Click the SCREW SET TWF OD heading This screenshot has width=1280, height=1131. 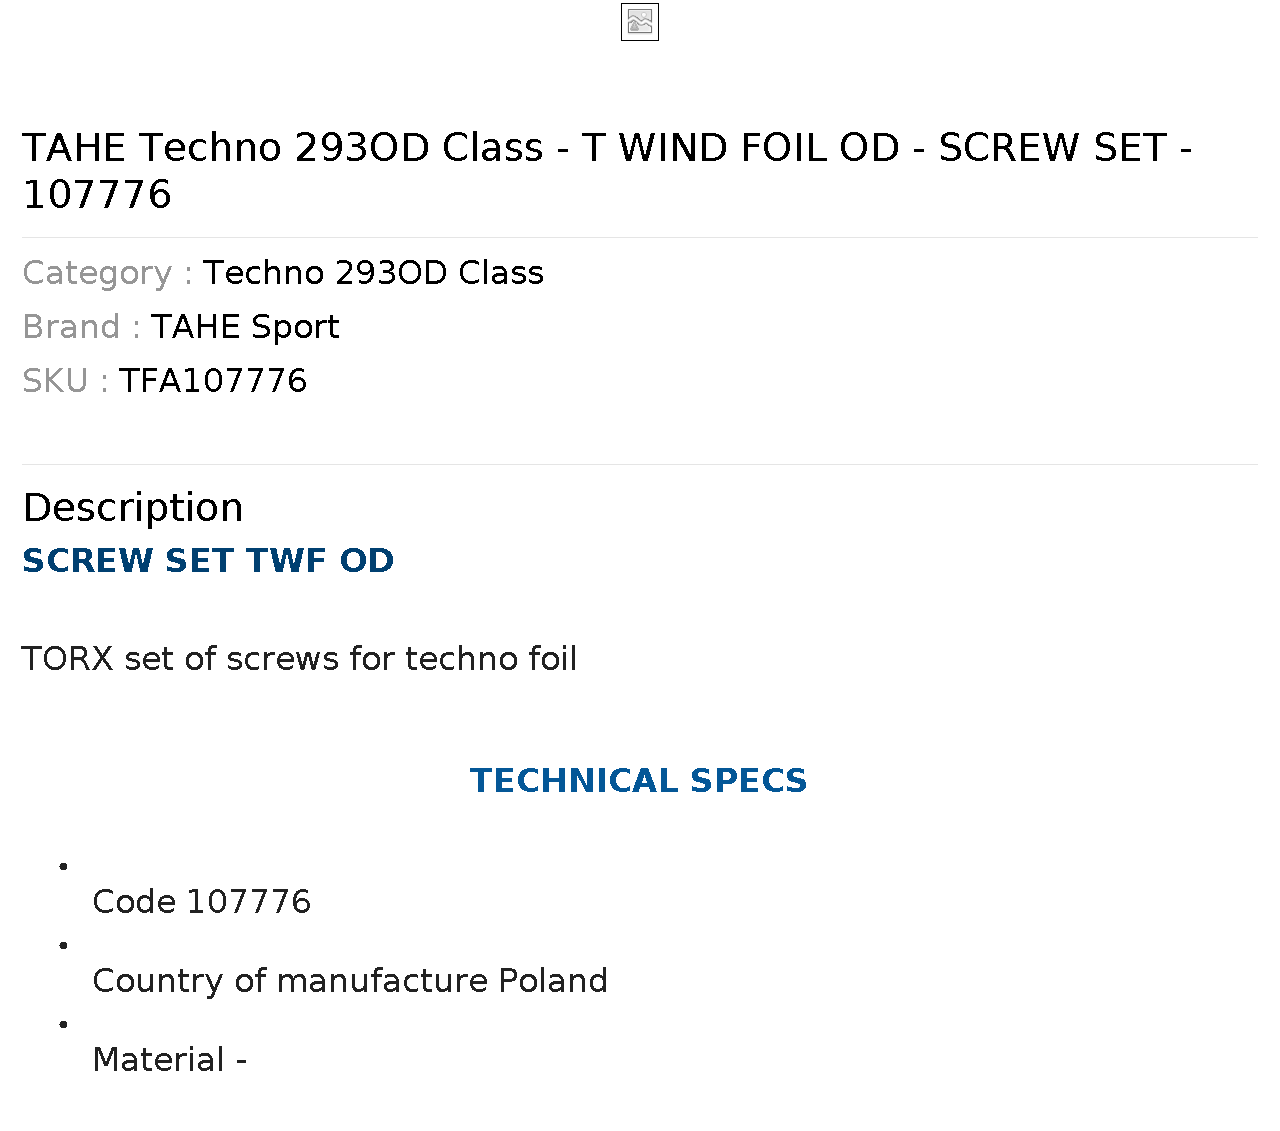point(208,560)
